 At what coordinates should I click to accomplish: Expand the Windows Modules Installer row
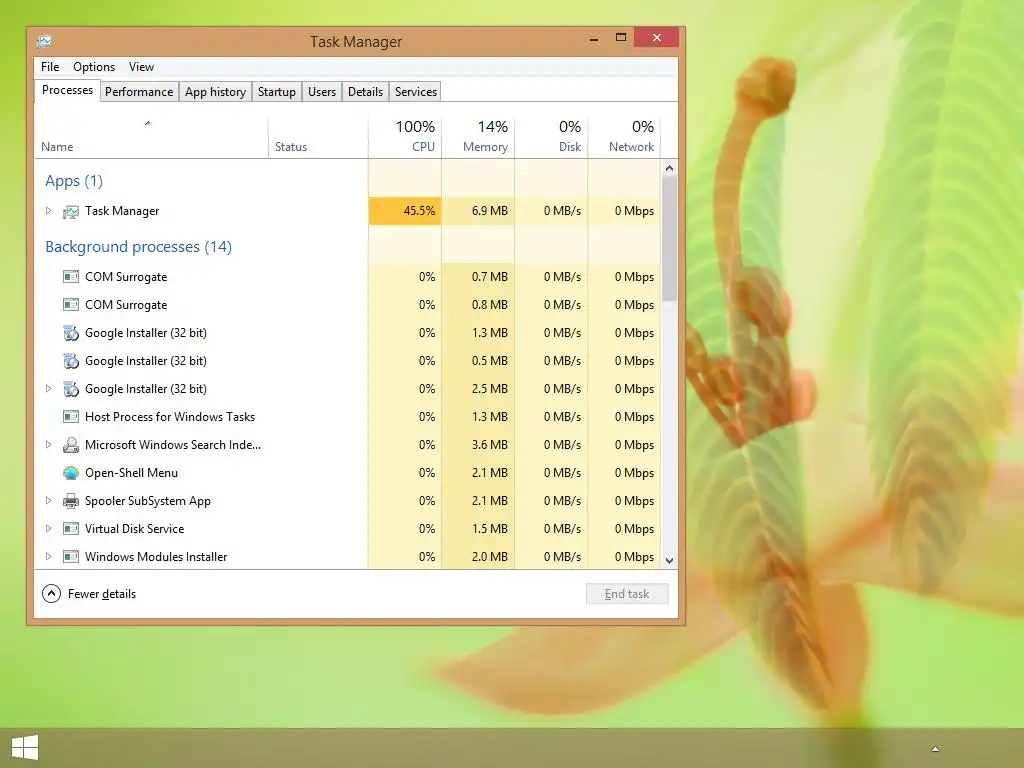48,557
